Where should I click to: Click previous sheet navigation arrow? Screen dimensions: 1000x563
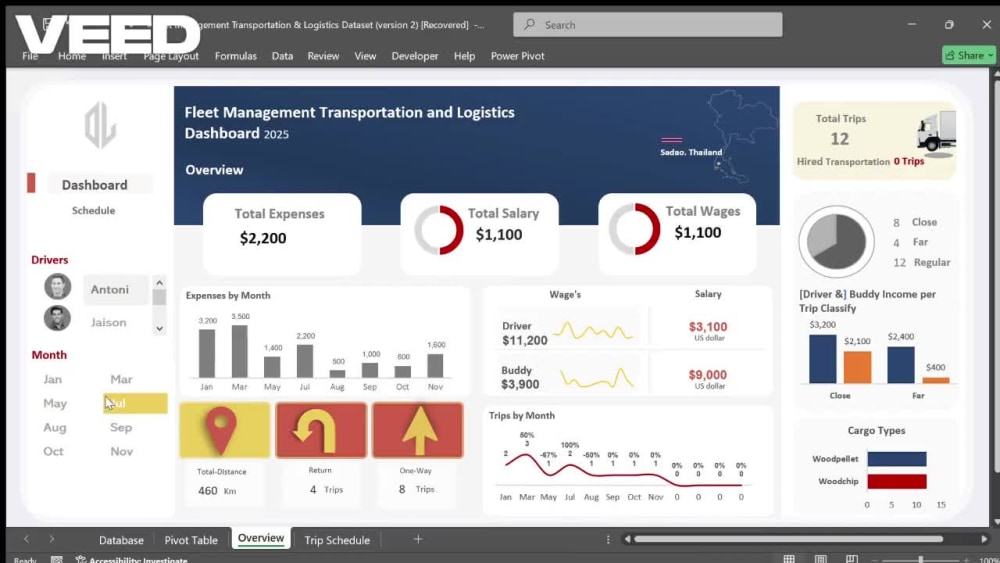pyautogui.click(x=26, y=539)
